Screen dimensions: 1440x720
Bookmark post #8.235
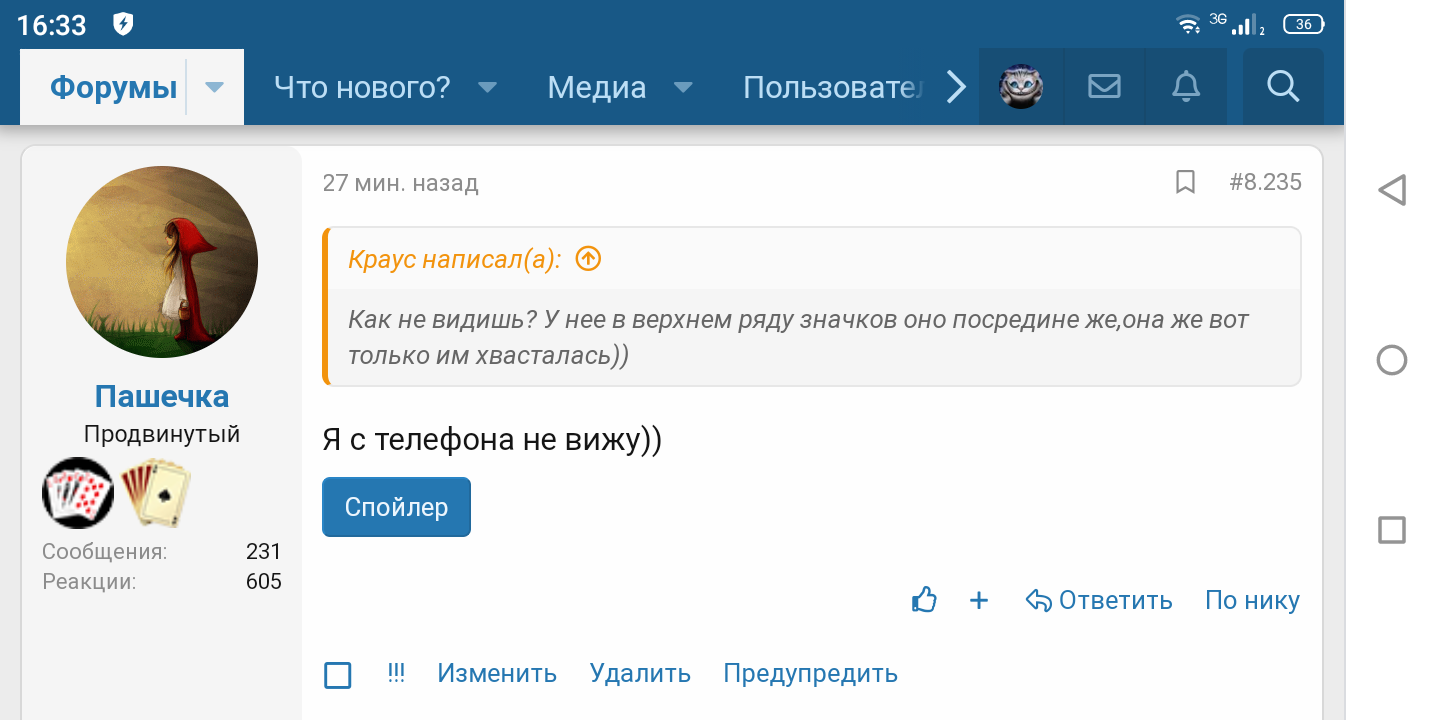tap(1185, 182)
